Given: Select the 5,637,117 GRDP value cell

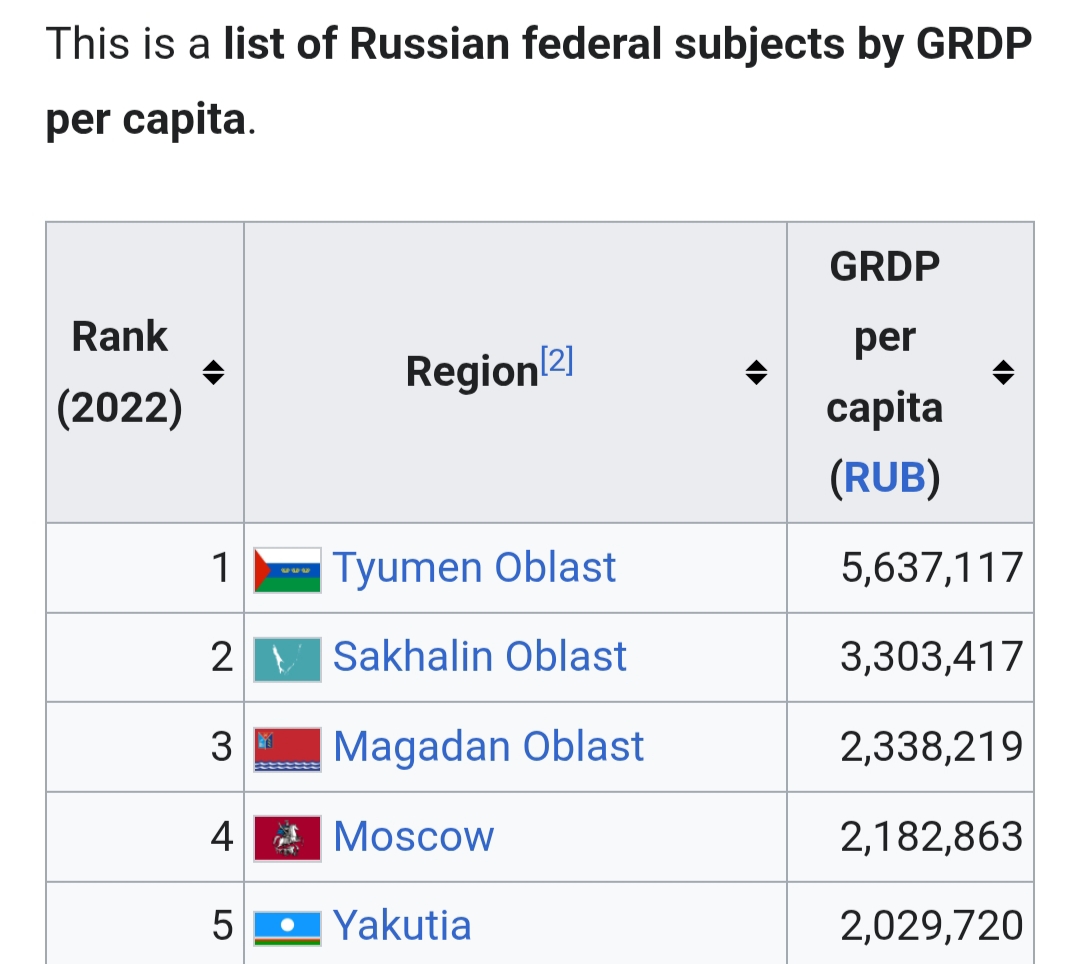Looking at the screenshot, I should [x=931, y=568].
